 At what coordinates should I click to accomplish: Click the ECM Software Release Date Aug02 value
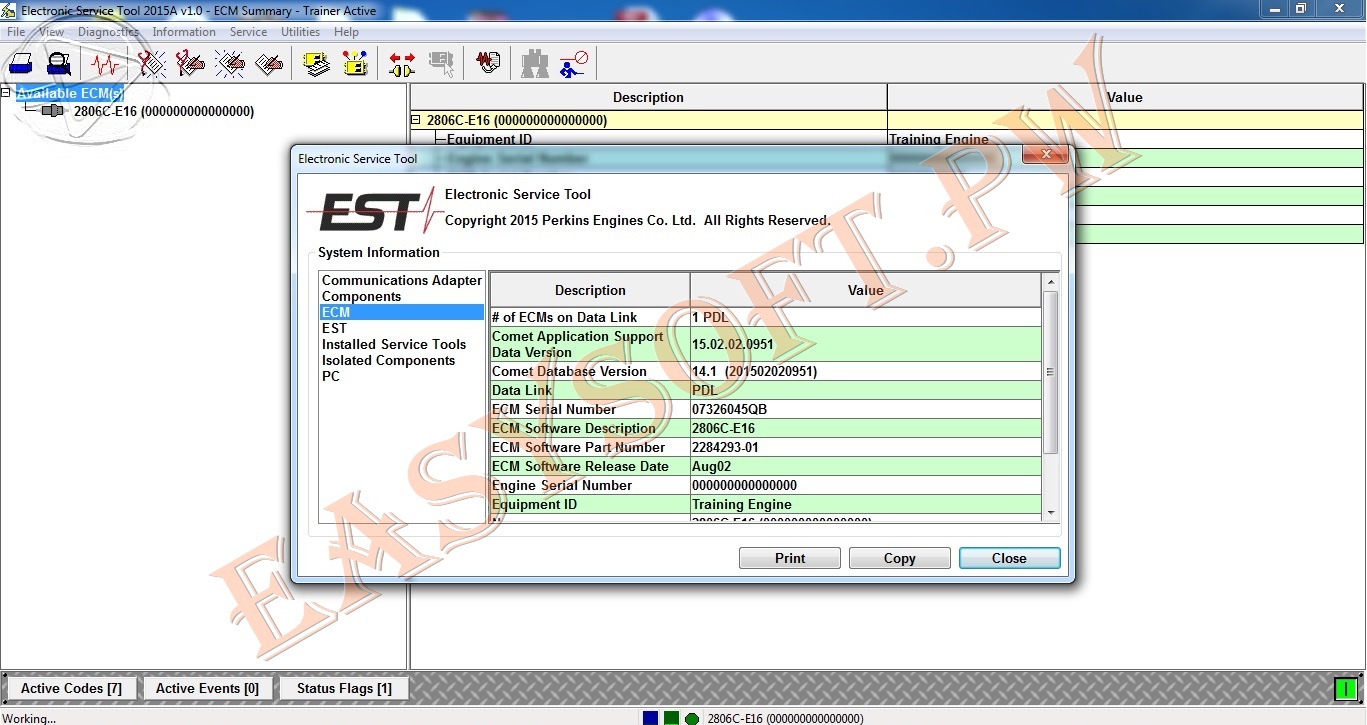tap(711, 466)
